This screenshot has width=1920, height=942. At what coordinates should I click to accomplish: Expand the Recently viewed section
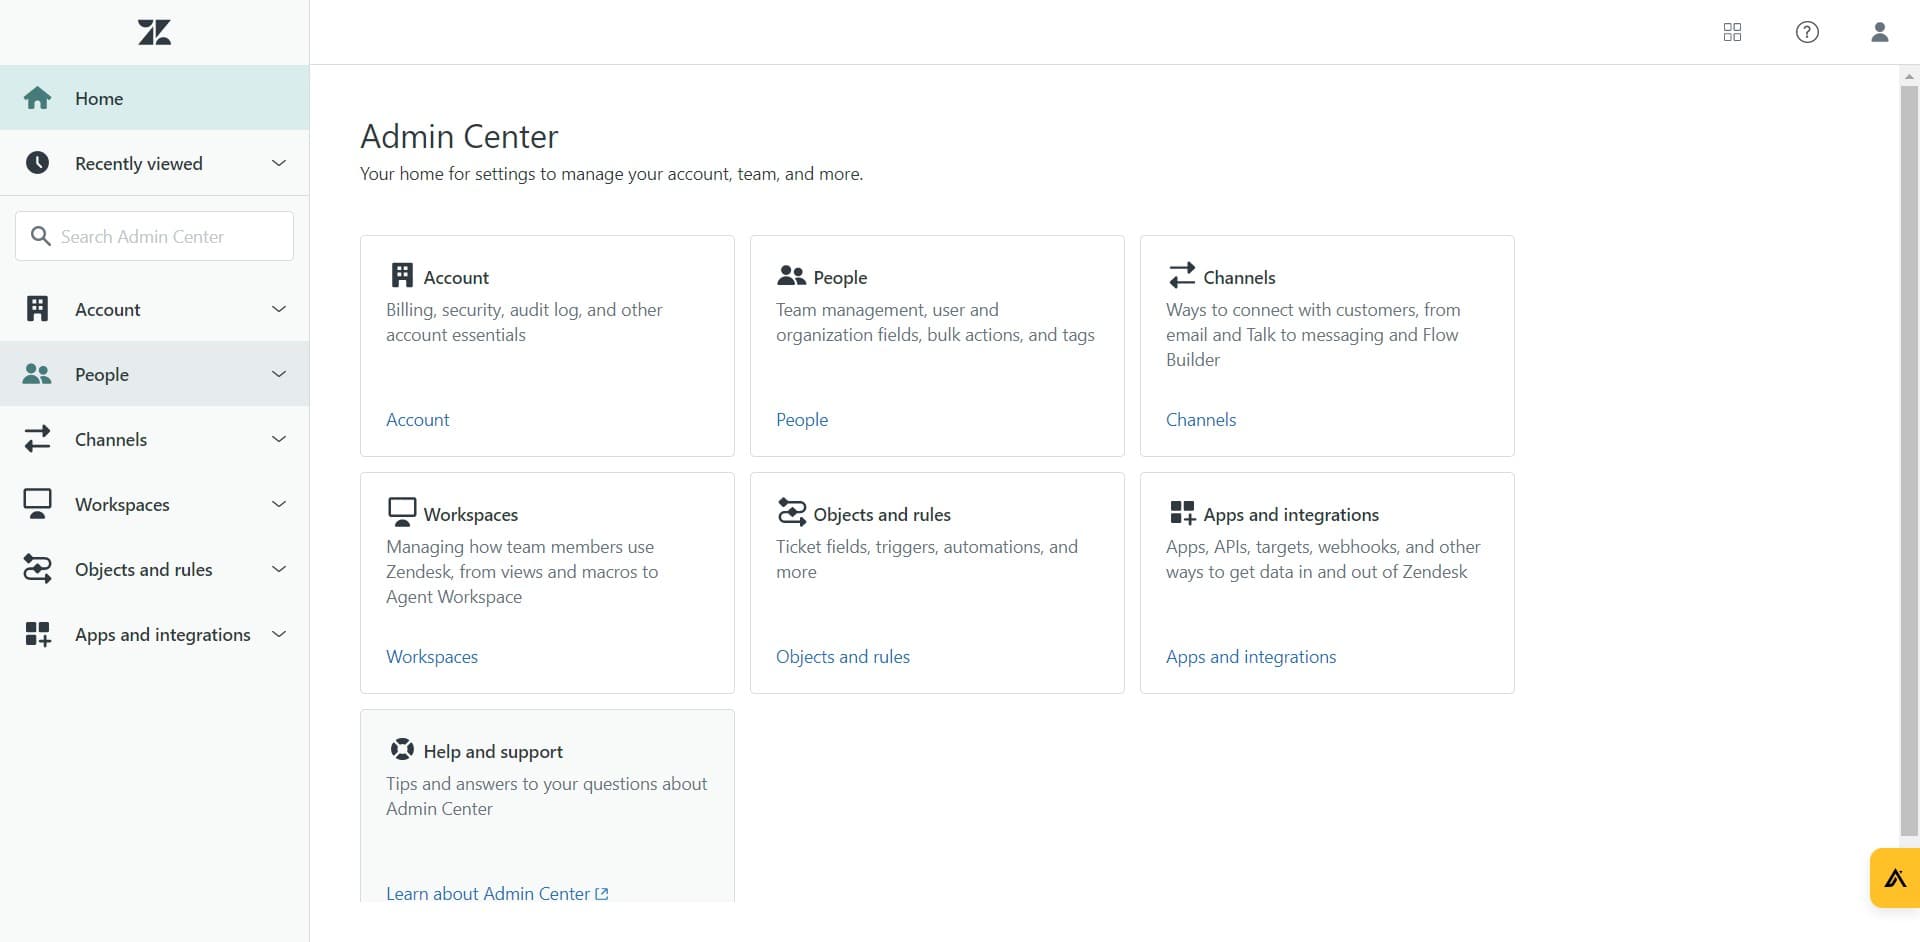pyautogui.click(x=278, y=162)
